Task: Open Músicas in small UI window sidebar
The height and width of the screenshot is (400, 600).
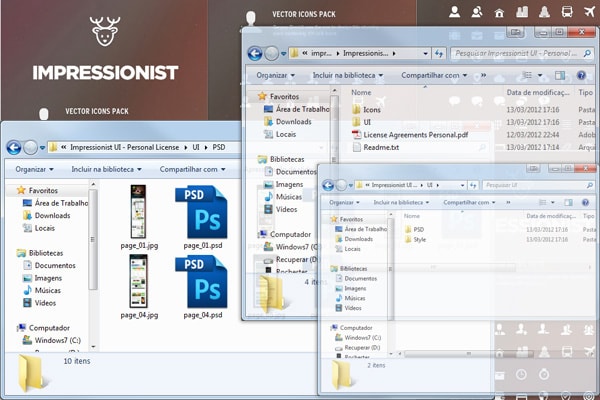Action: pyautogui.click(x=351, y=298)
